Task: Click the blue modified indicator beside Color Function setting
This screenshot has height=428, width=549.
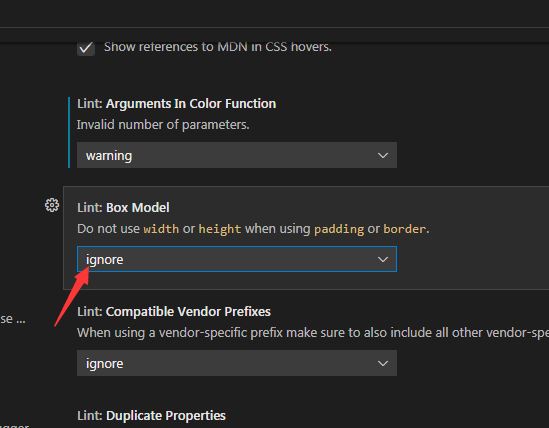Action: [69, 132]
